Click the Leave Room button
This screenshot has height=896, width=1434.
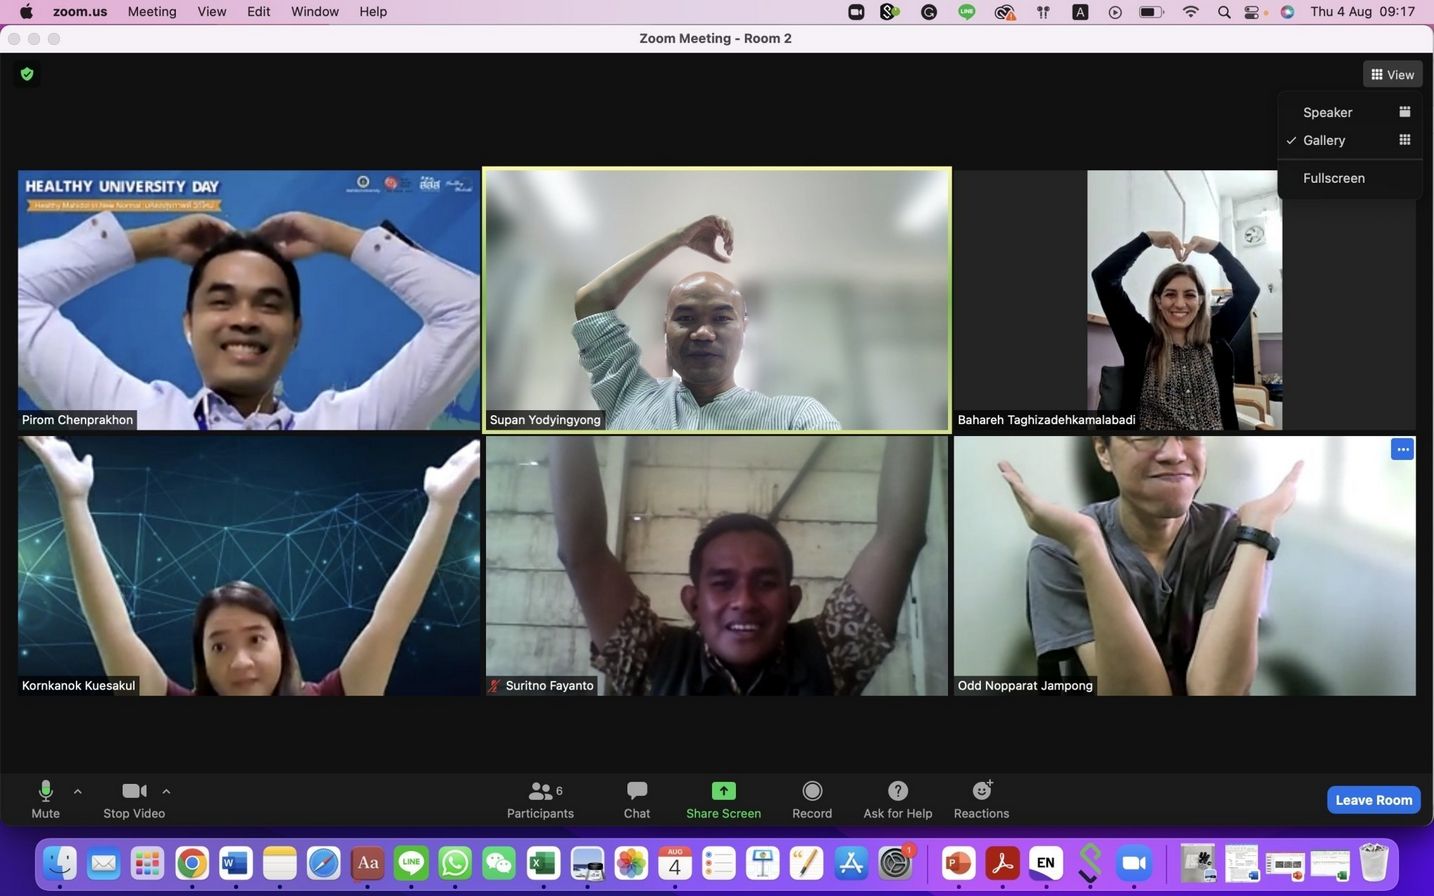point(1373,800)
